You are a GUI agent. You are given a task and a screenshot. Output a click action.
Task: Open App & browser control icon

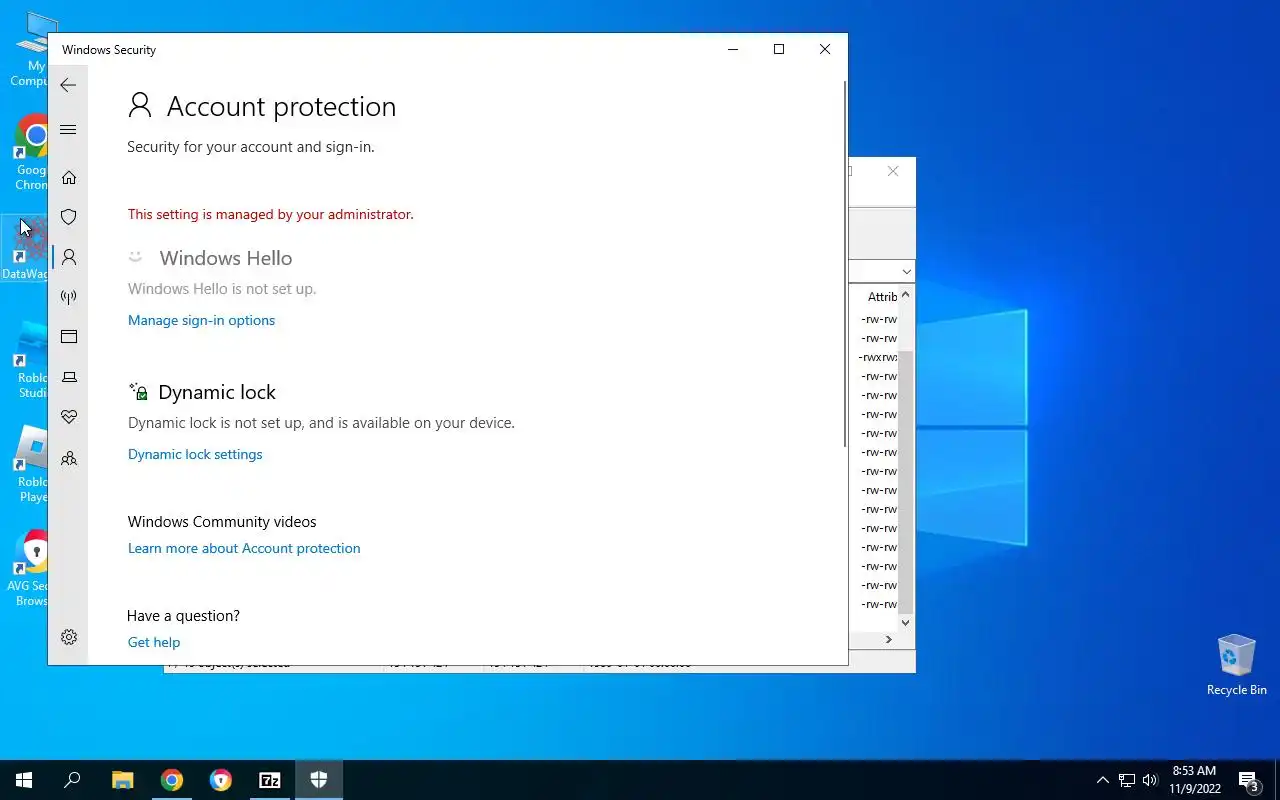coord(69,337)
